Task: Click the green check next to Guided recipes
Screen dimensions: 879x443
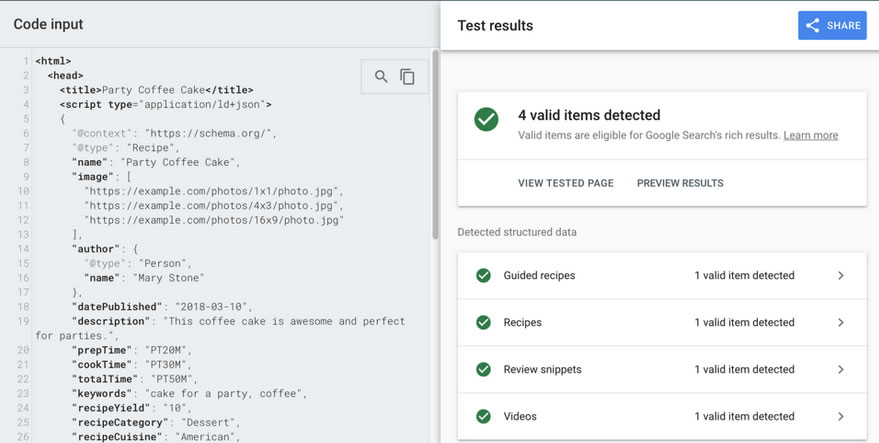Action: point(483,275)
